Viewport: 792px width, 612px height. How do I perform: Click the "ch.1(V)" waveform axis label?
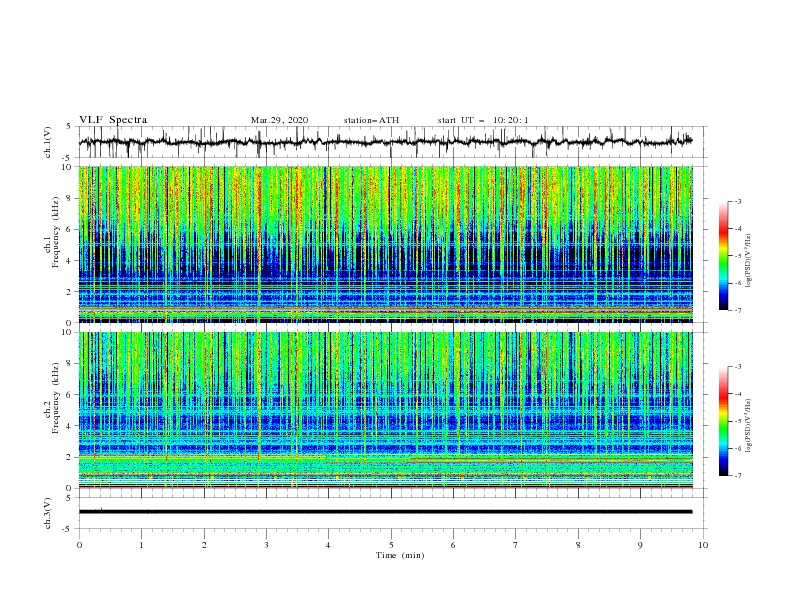[48, 142]
